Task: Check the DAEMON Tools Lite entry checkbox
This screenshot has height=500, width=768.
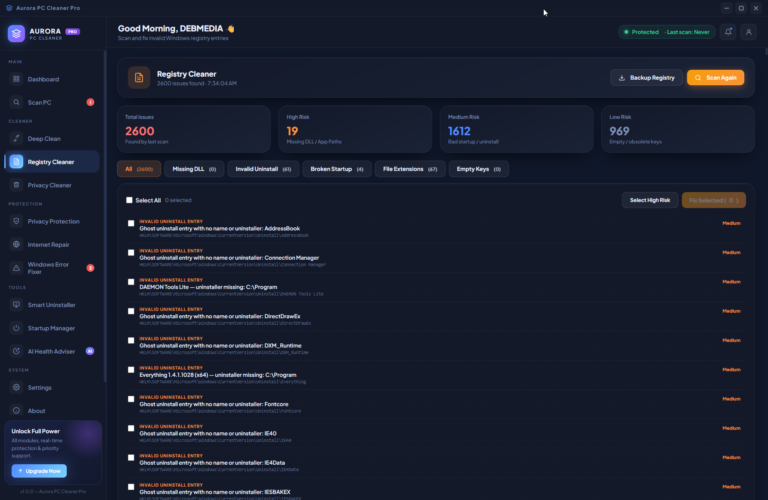Action: coord(131,282)
